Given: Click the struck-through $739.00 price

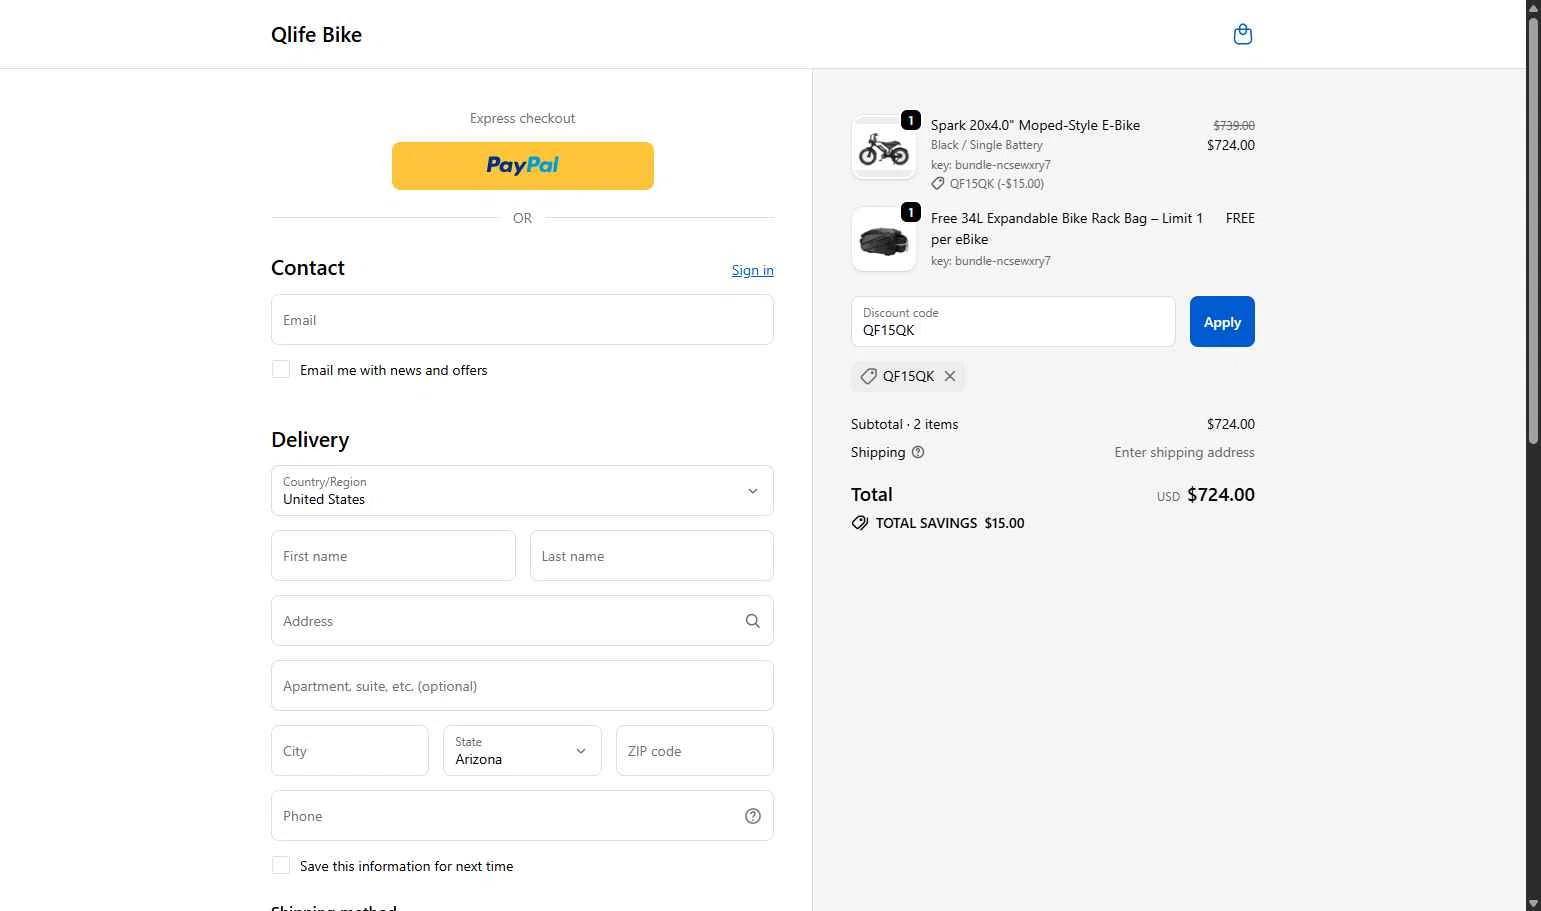Looking at the screenshot, I should (1234, 126).
